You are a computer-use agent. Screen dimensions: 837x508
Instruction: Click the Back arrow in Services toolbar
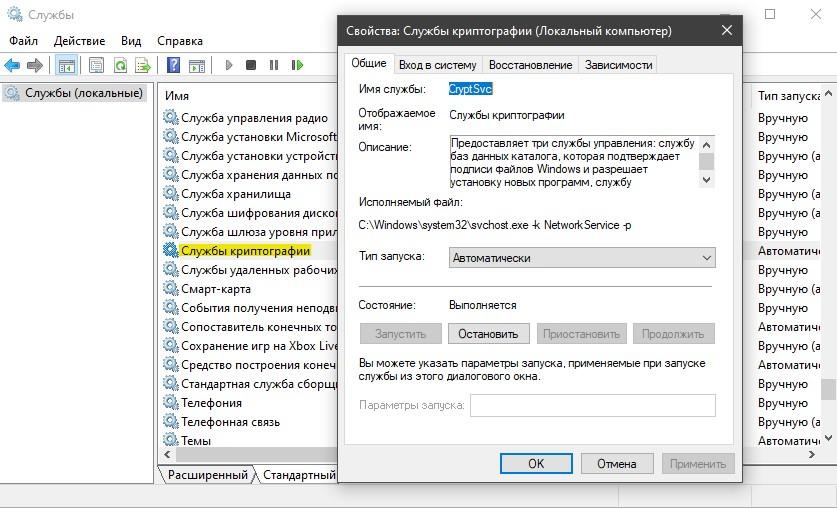click(x=12, y=65)
